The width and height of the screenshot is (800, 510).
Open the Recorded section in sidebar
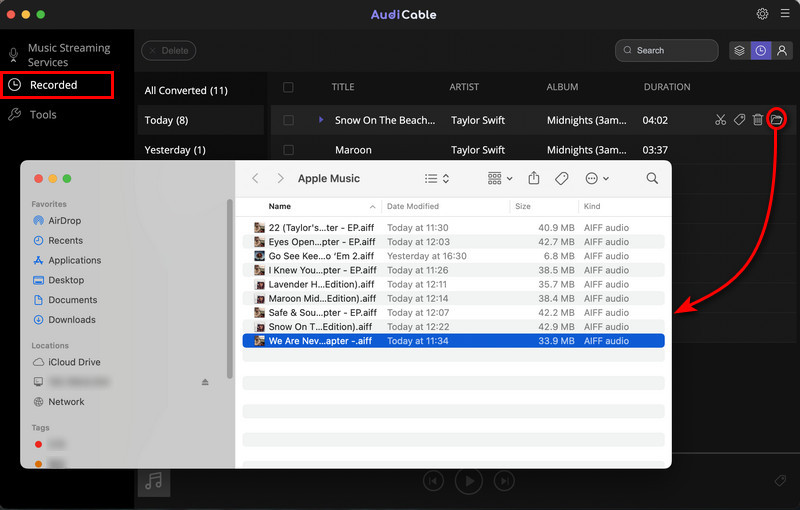click(x=57, y=85)
